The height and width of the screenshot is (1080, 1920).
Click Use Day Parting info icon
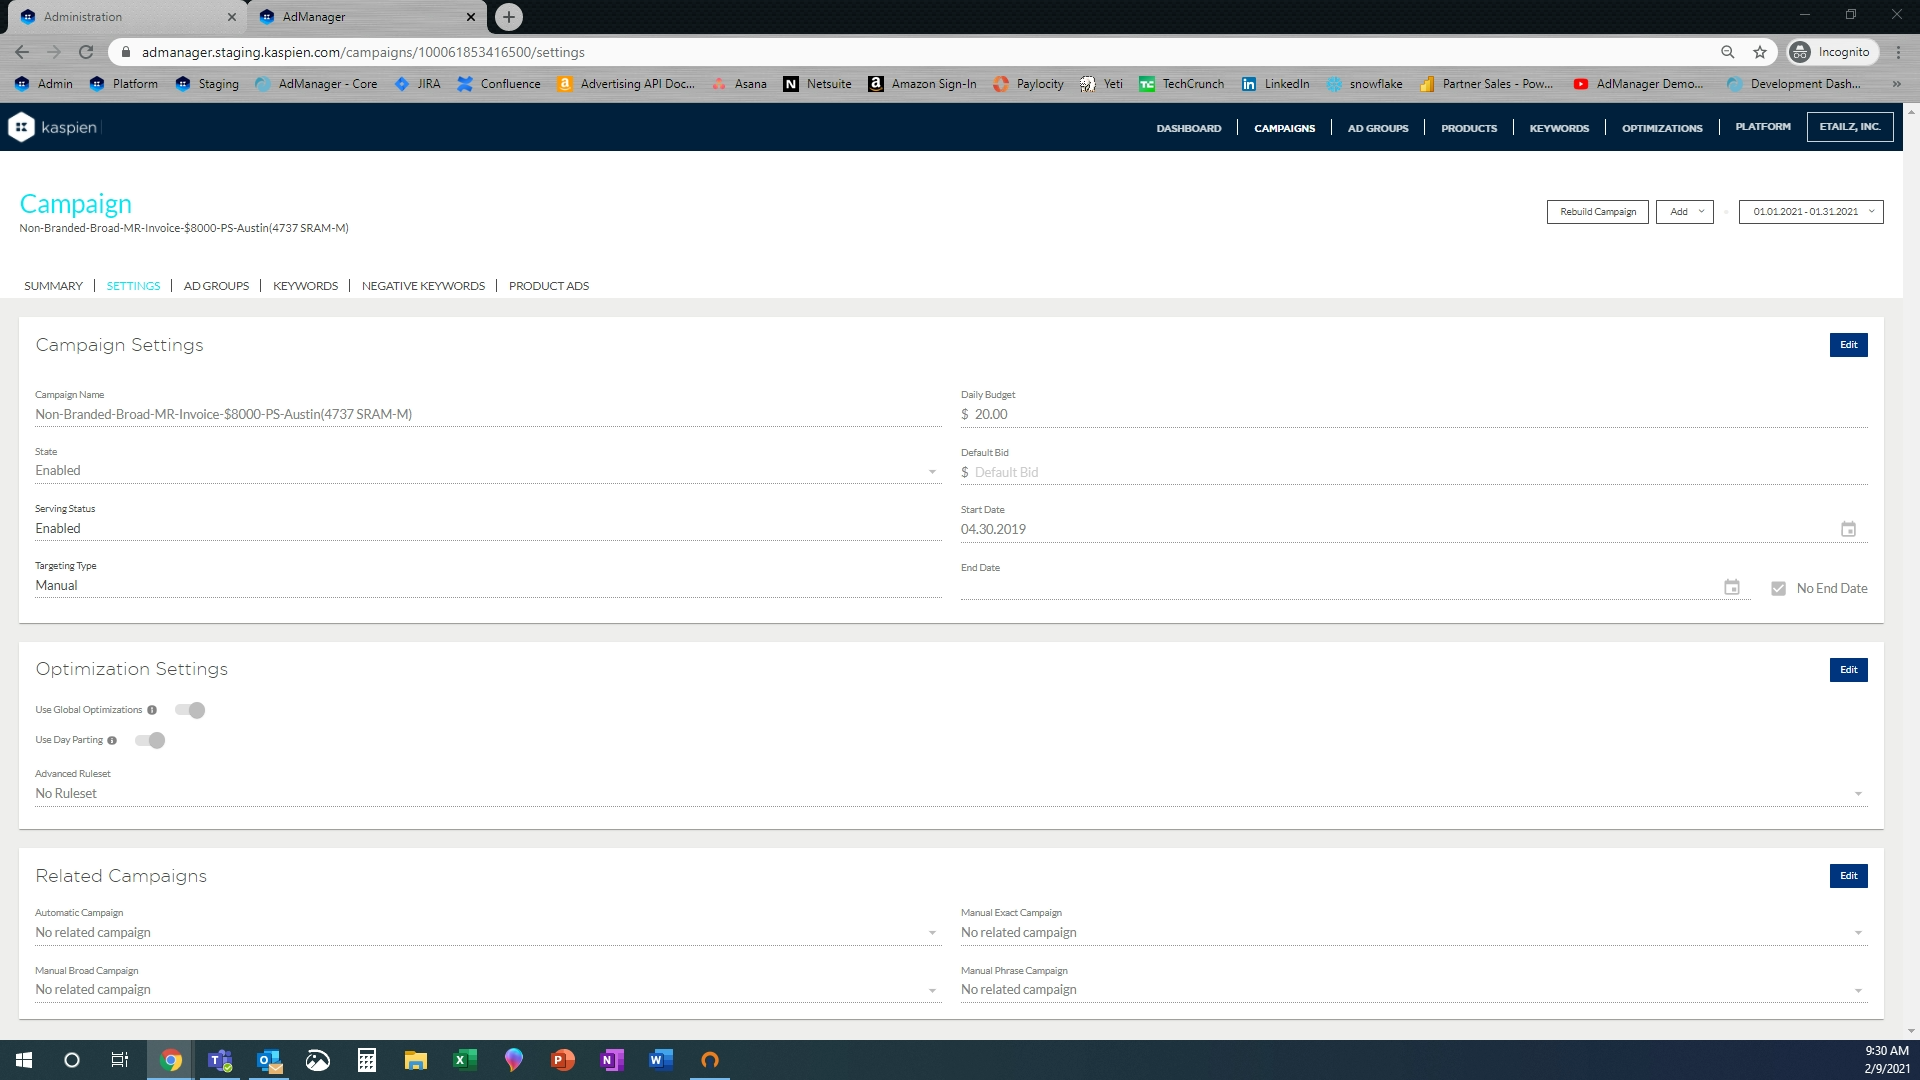coord(112,741)
